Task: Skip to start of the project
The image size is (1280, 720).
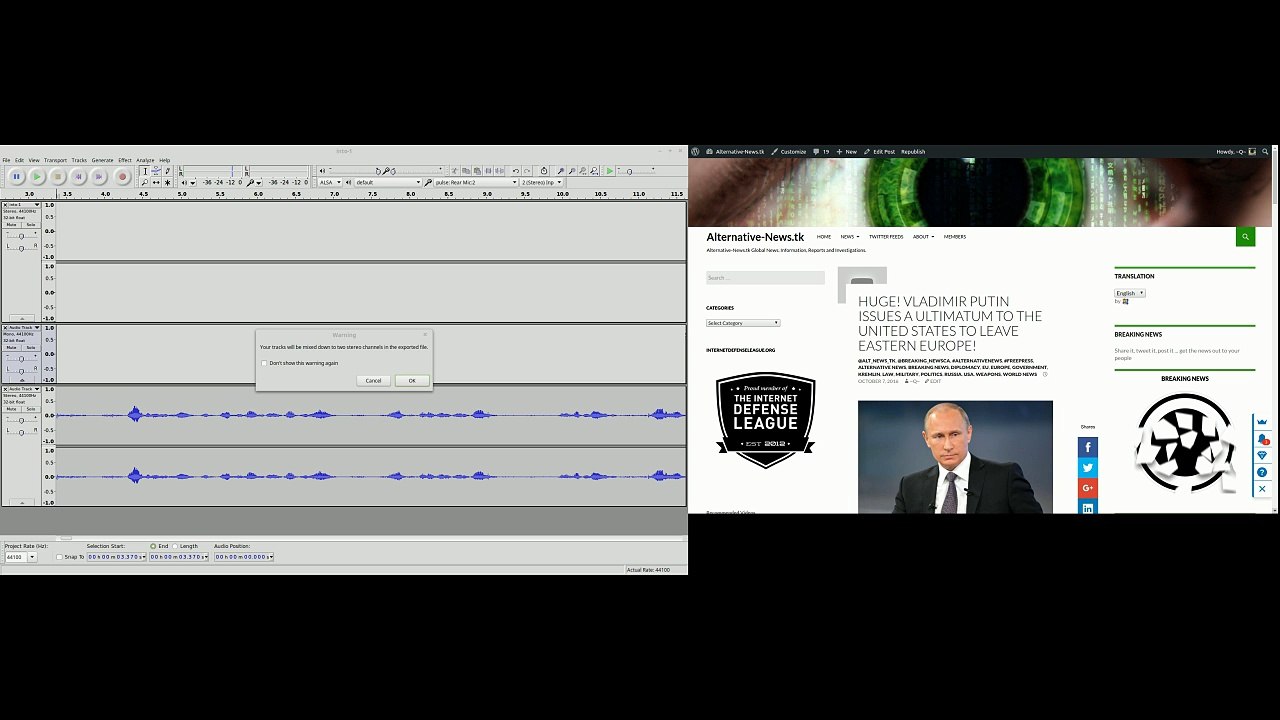Action: pos(78,177)
